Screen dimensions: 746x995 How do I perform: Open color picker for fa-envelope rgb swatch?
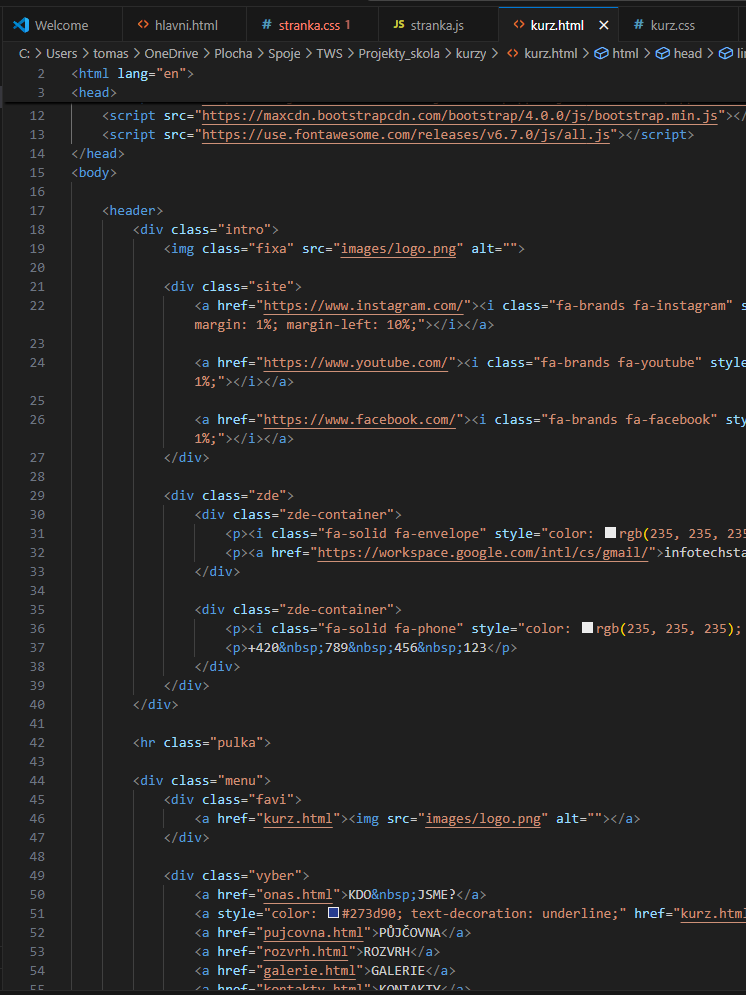[610, 533]
